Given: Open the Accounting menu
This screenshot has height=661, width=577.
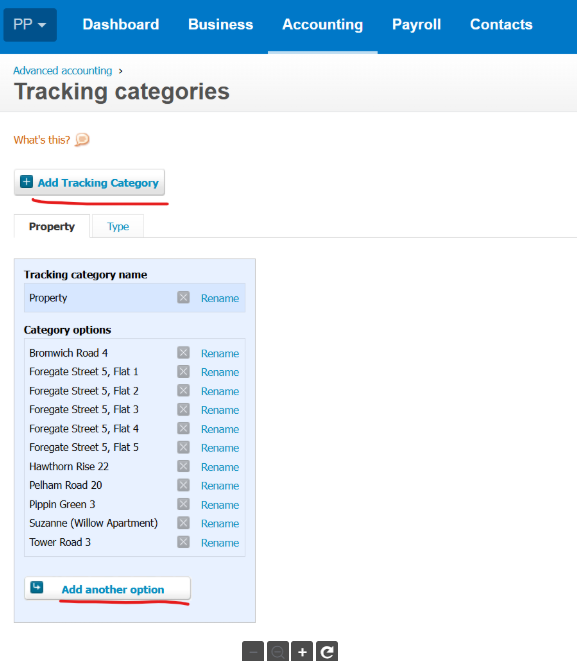Looking at the screenshot, I should click(x=322, y=24).
